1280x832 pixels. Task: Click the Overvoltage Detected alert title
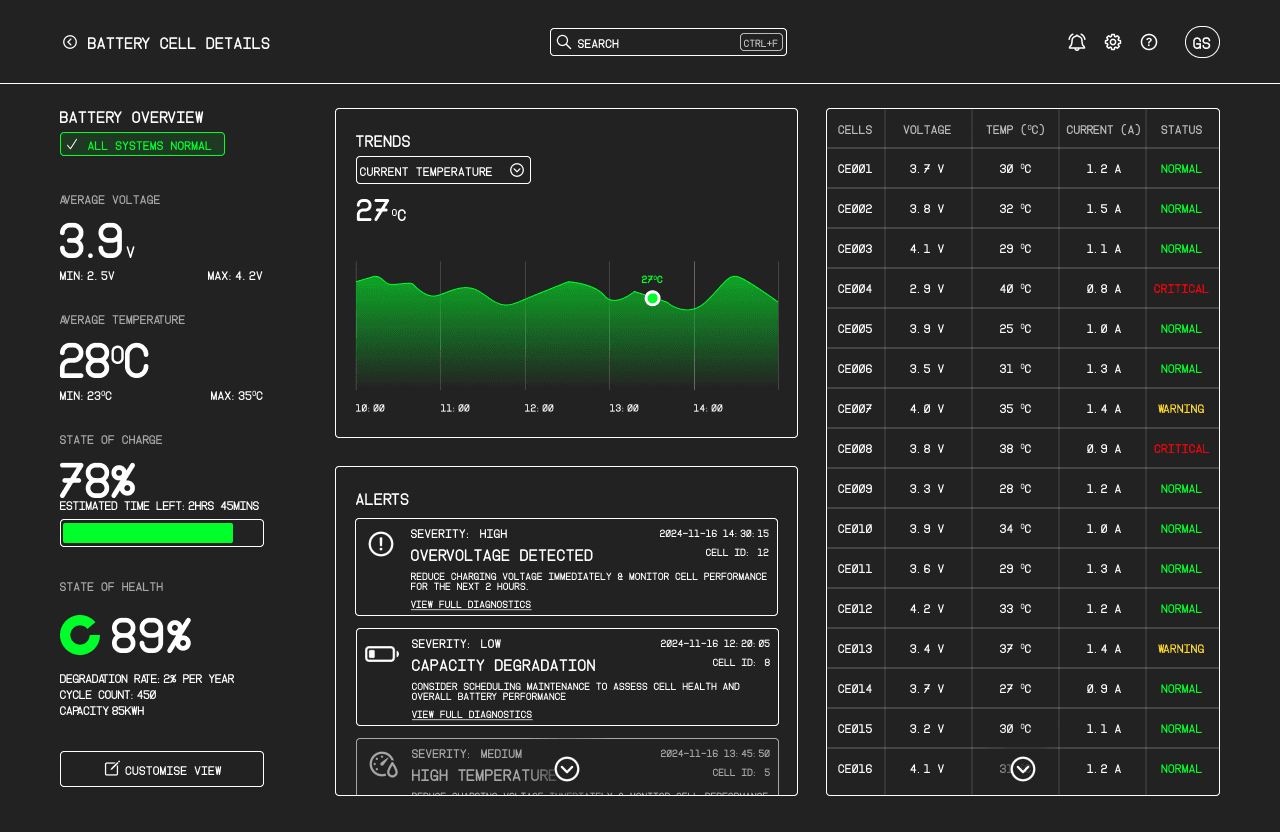[501, 555]
